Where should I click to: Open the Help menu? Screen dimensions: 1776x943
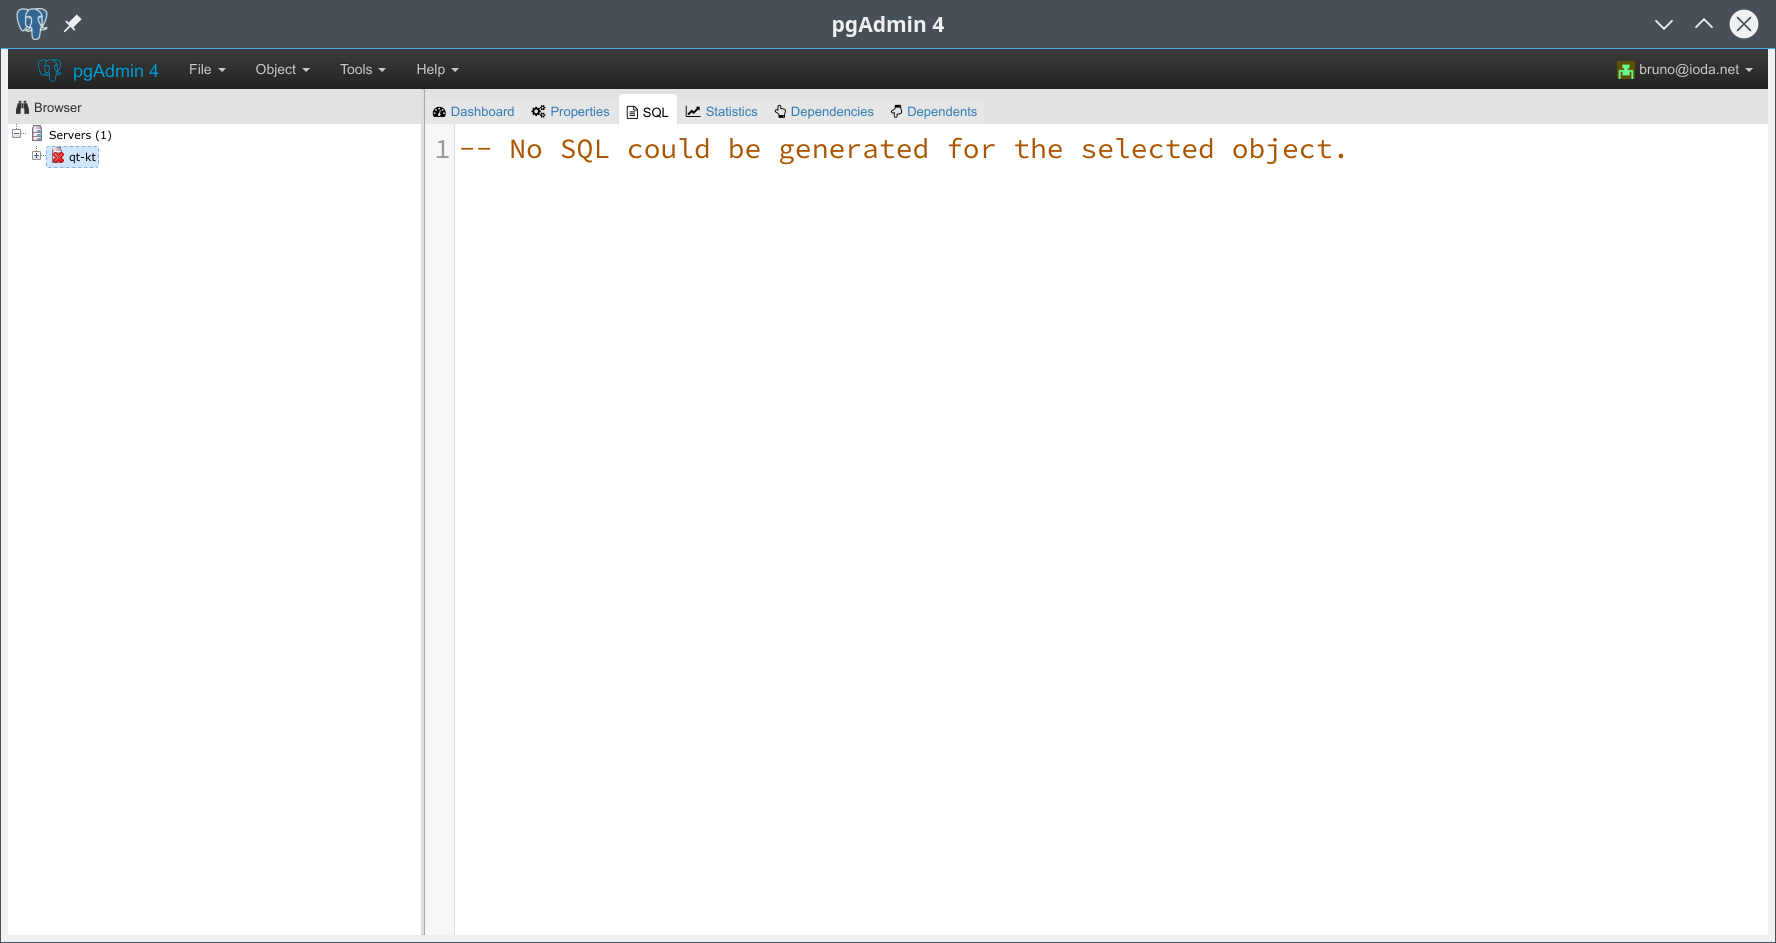(437, 70)
